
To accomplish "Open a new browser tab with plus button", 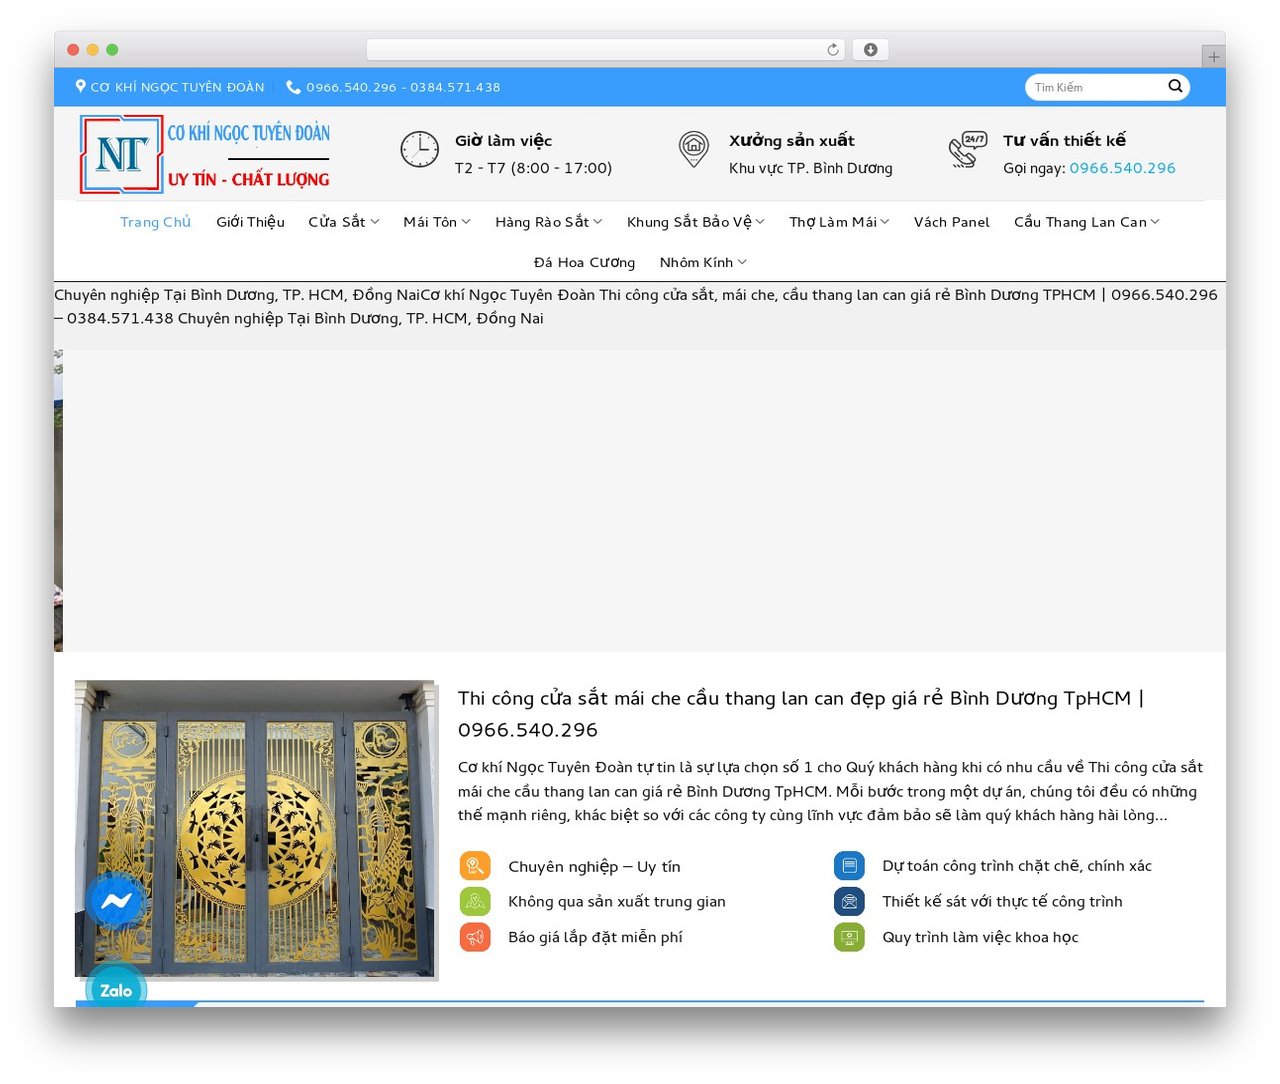I will (x=1214, y=57).
